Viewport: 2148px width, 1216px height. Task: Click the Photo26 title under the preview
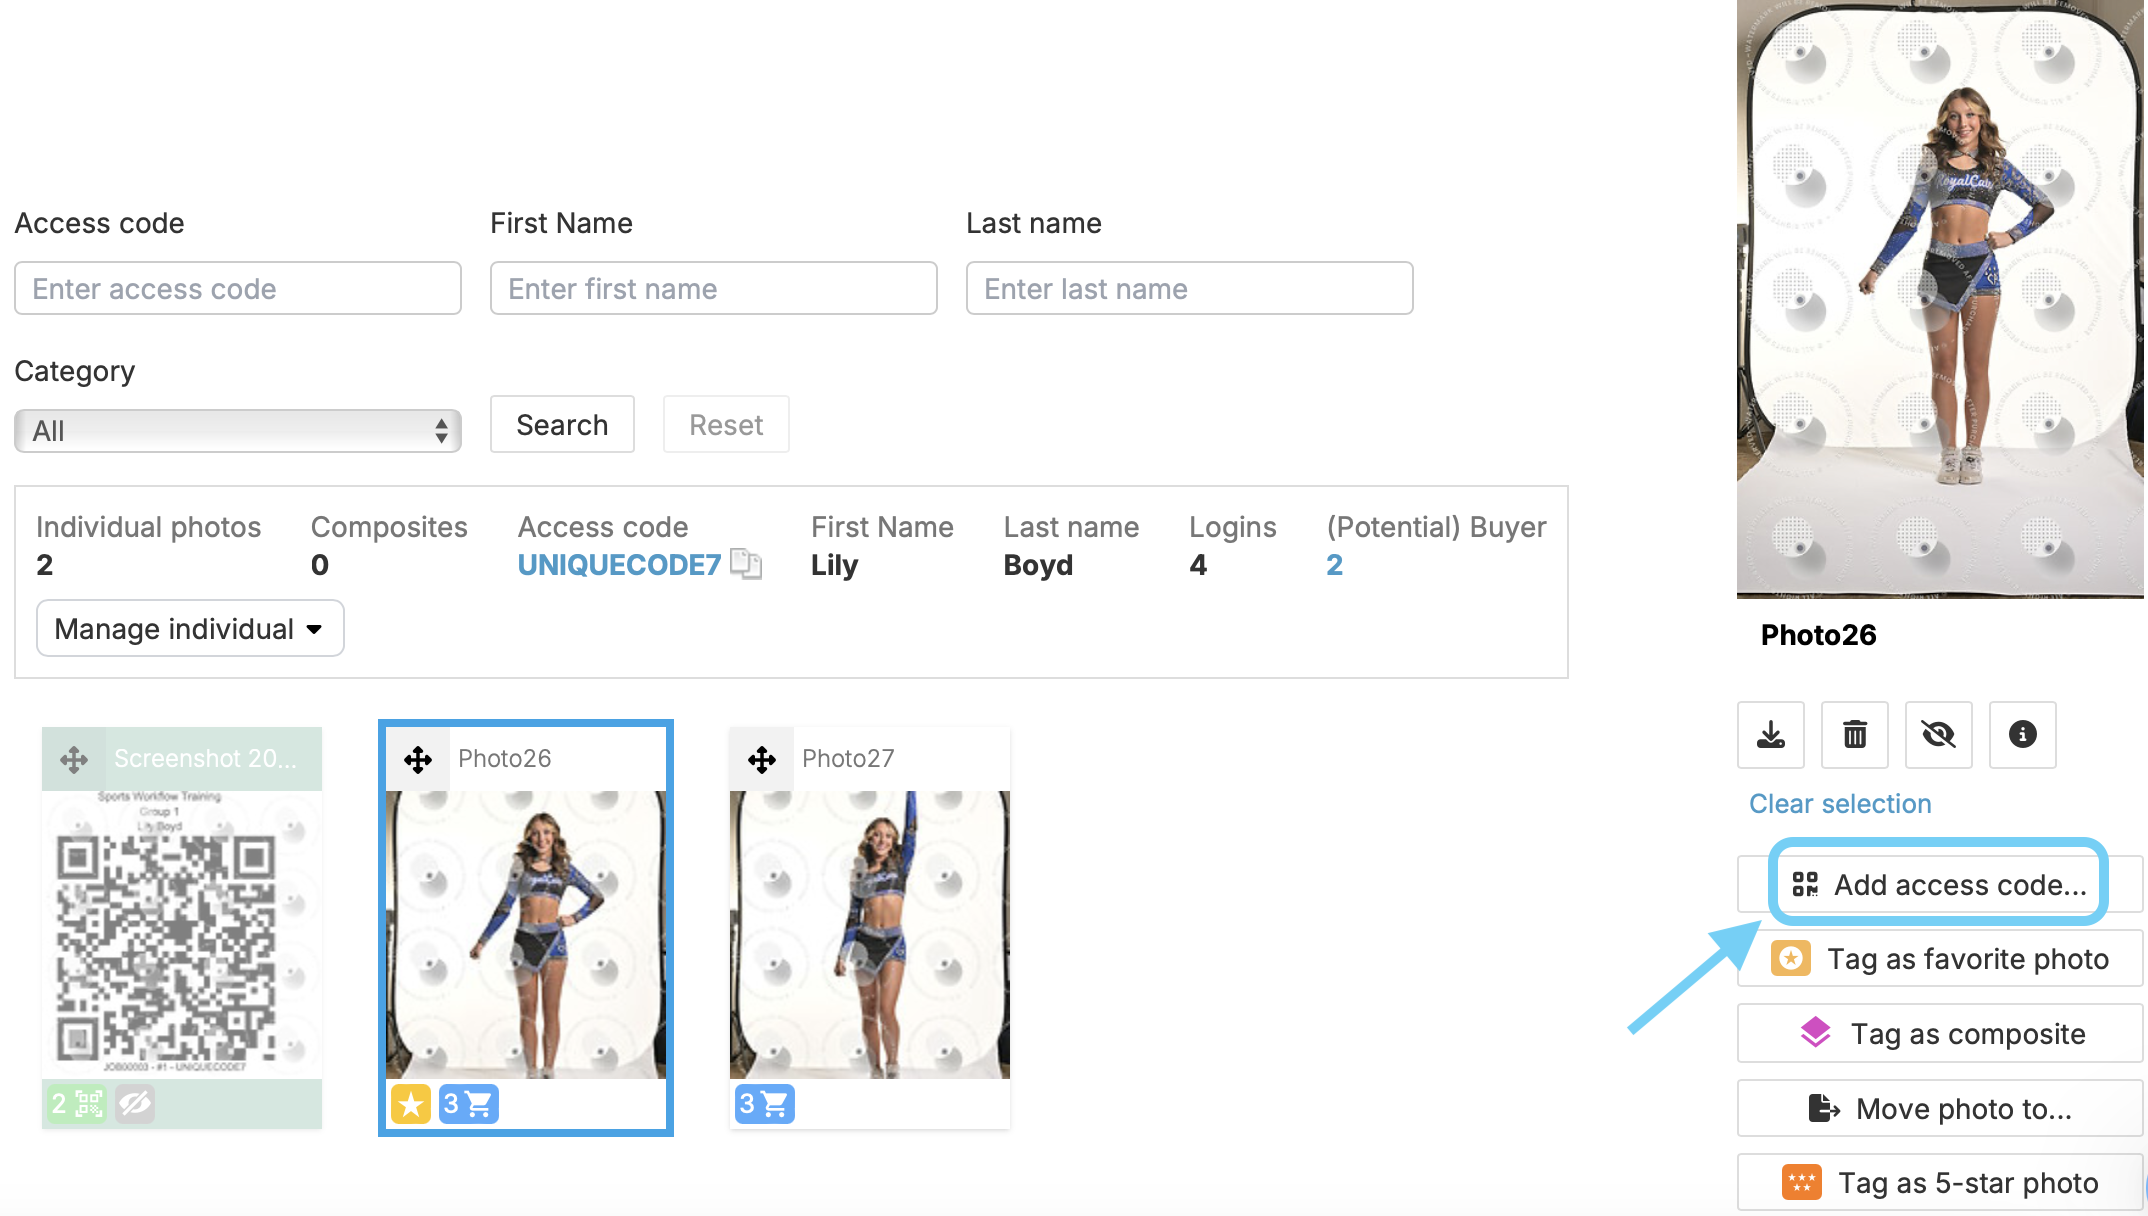click(x=1818, y=635)
